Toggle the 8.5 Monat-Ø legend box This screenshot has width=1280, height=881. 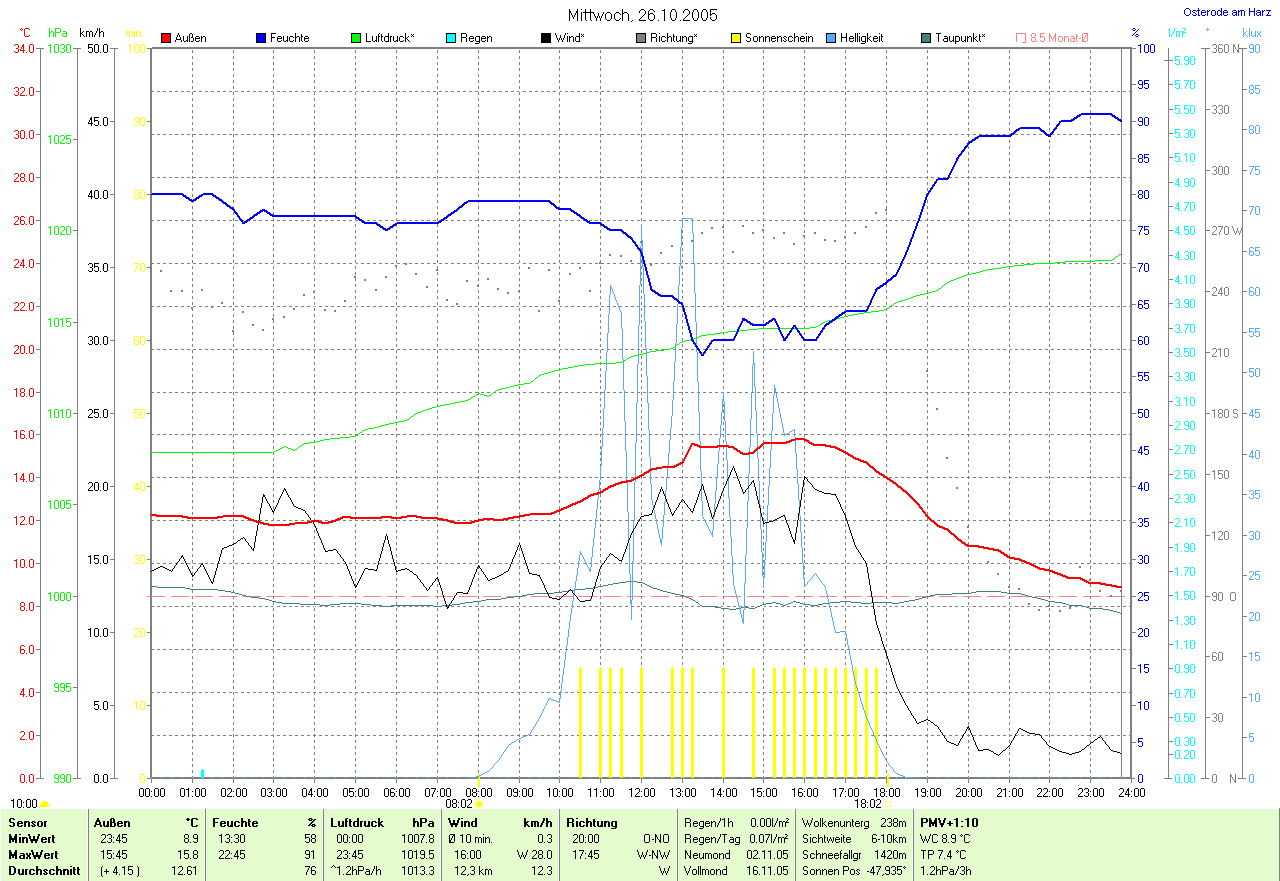[x=1021, y=38]
